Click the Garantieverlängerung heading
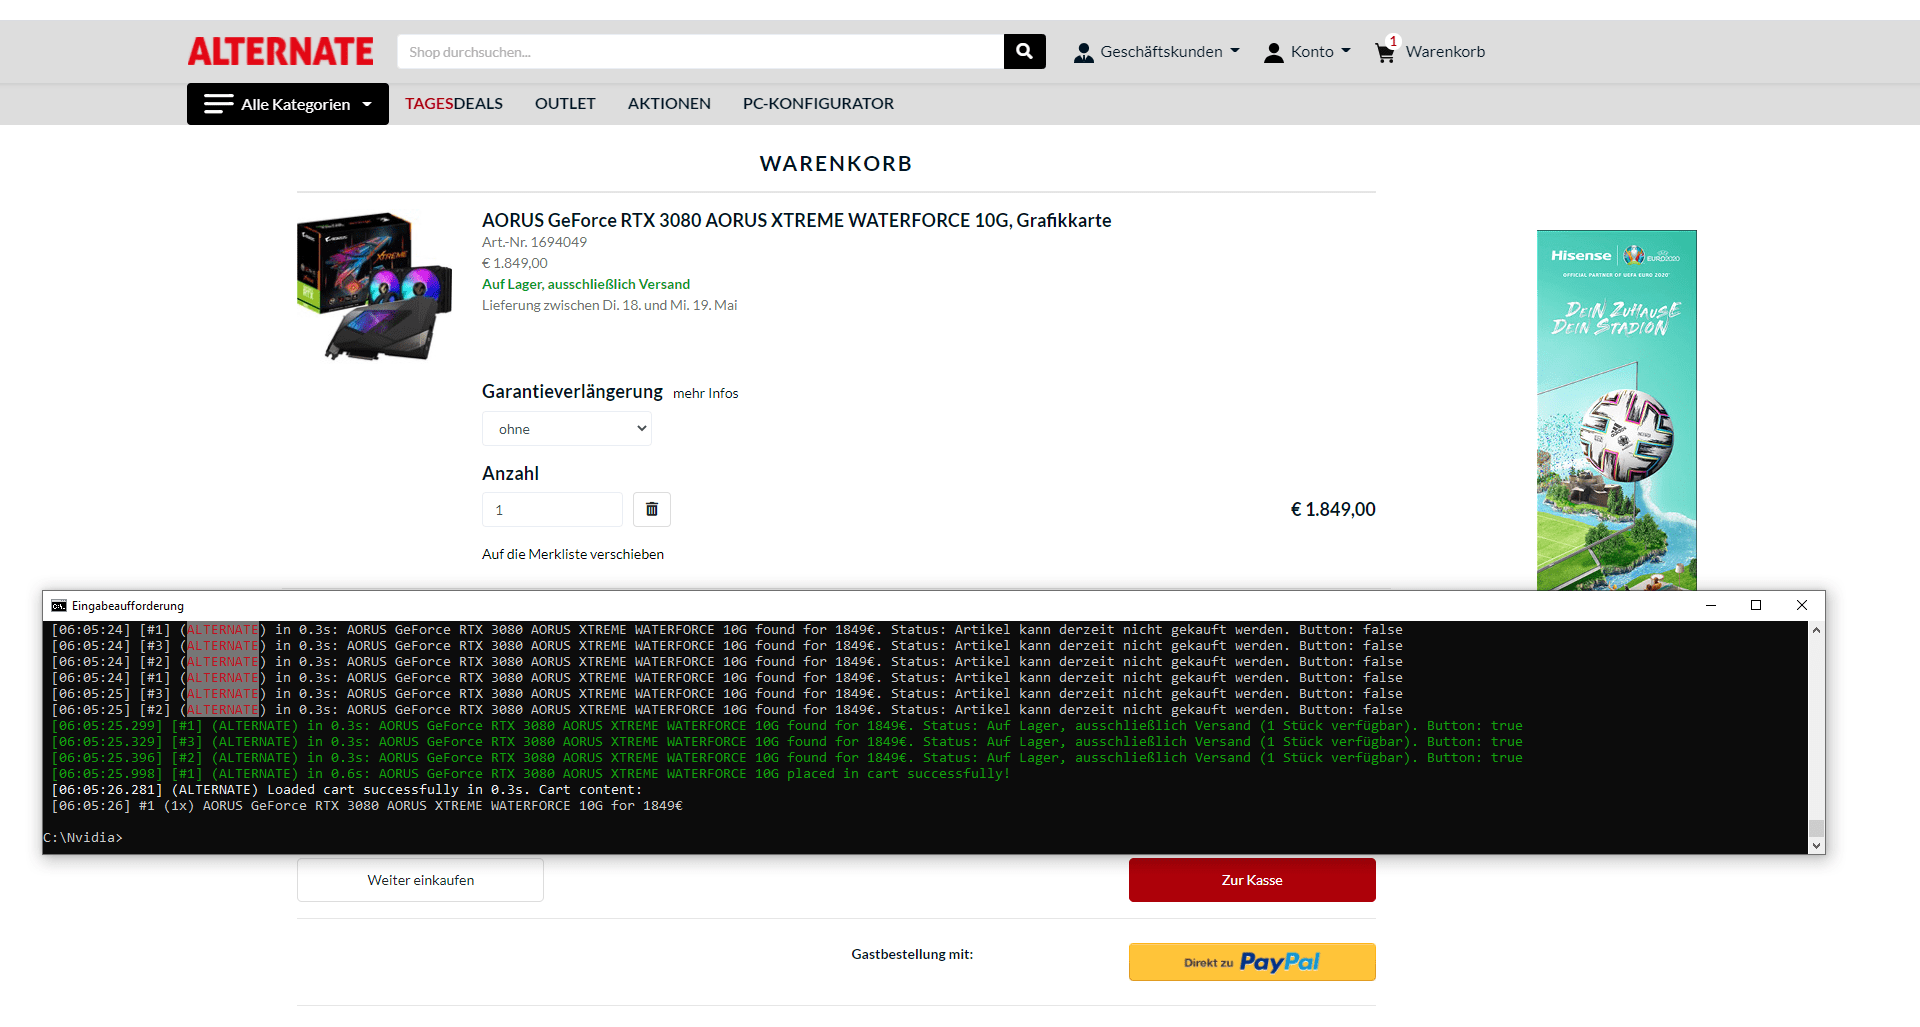Image resolution: width=1920 pixels, height=1027 pixels. pos(572,392)
